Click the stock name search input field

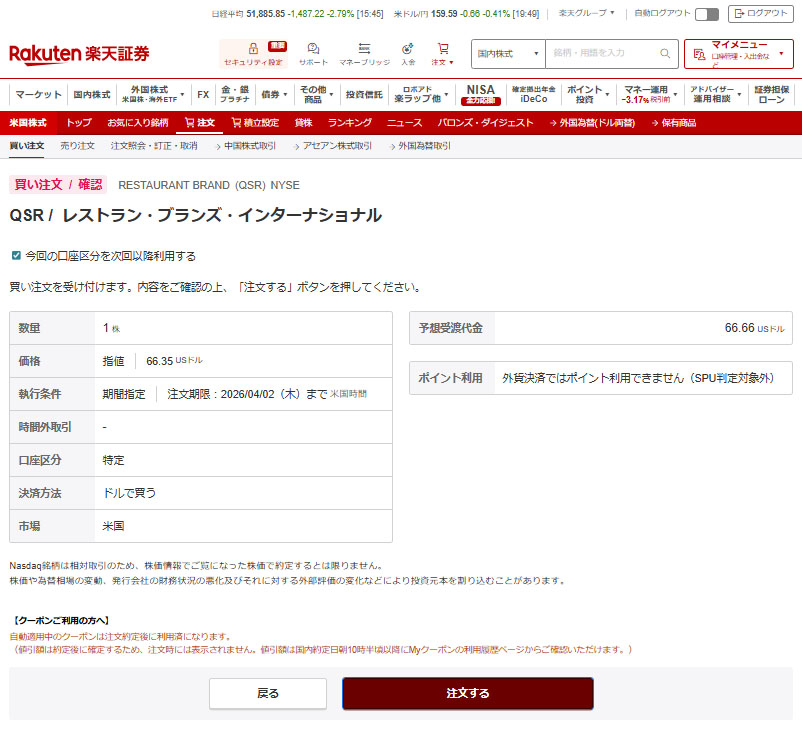click(602, 54)
